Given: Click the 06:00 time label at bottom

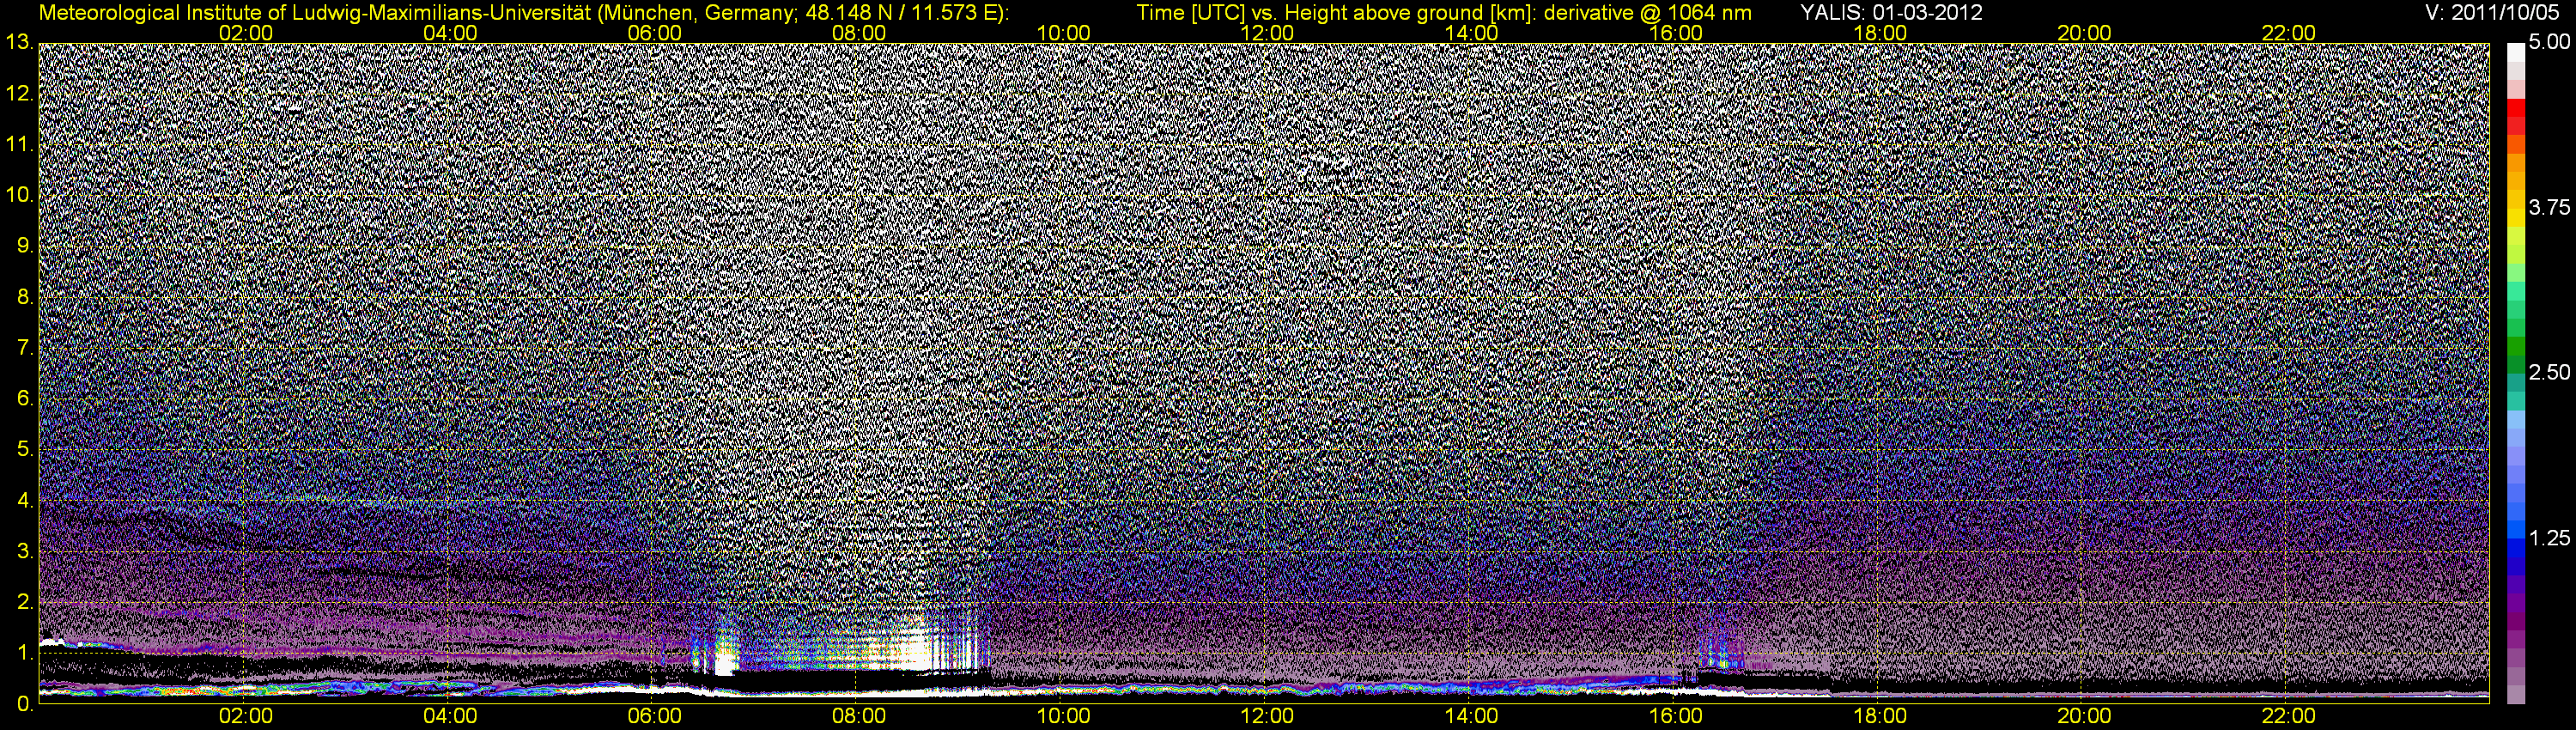Looking at the screenshot, I should pos(654,717).
